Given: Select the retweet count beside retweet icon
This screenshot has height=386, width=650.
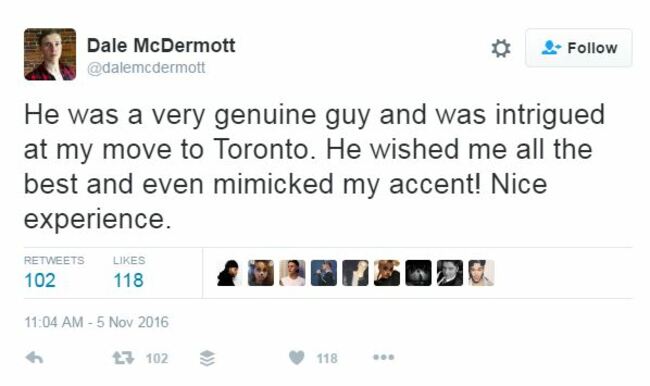Looking at the screenshot, I should pos(157,358).
